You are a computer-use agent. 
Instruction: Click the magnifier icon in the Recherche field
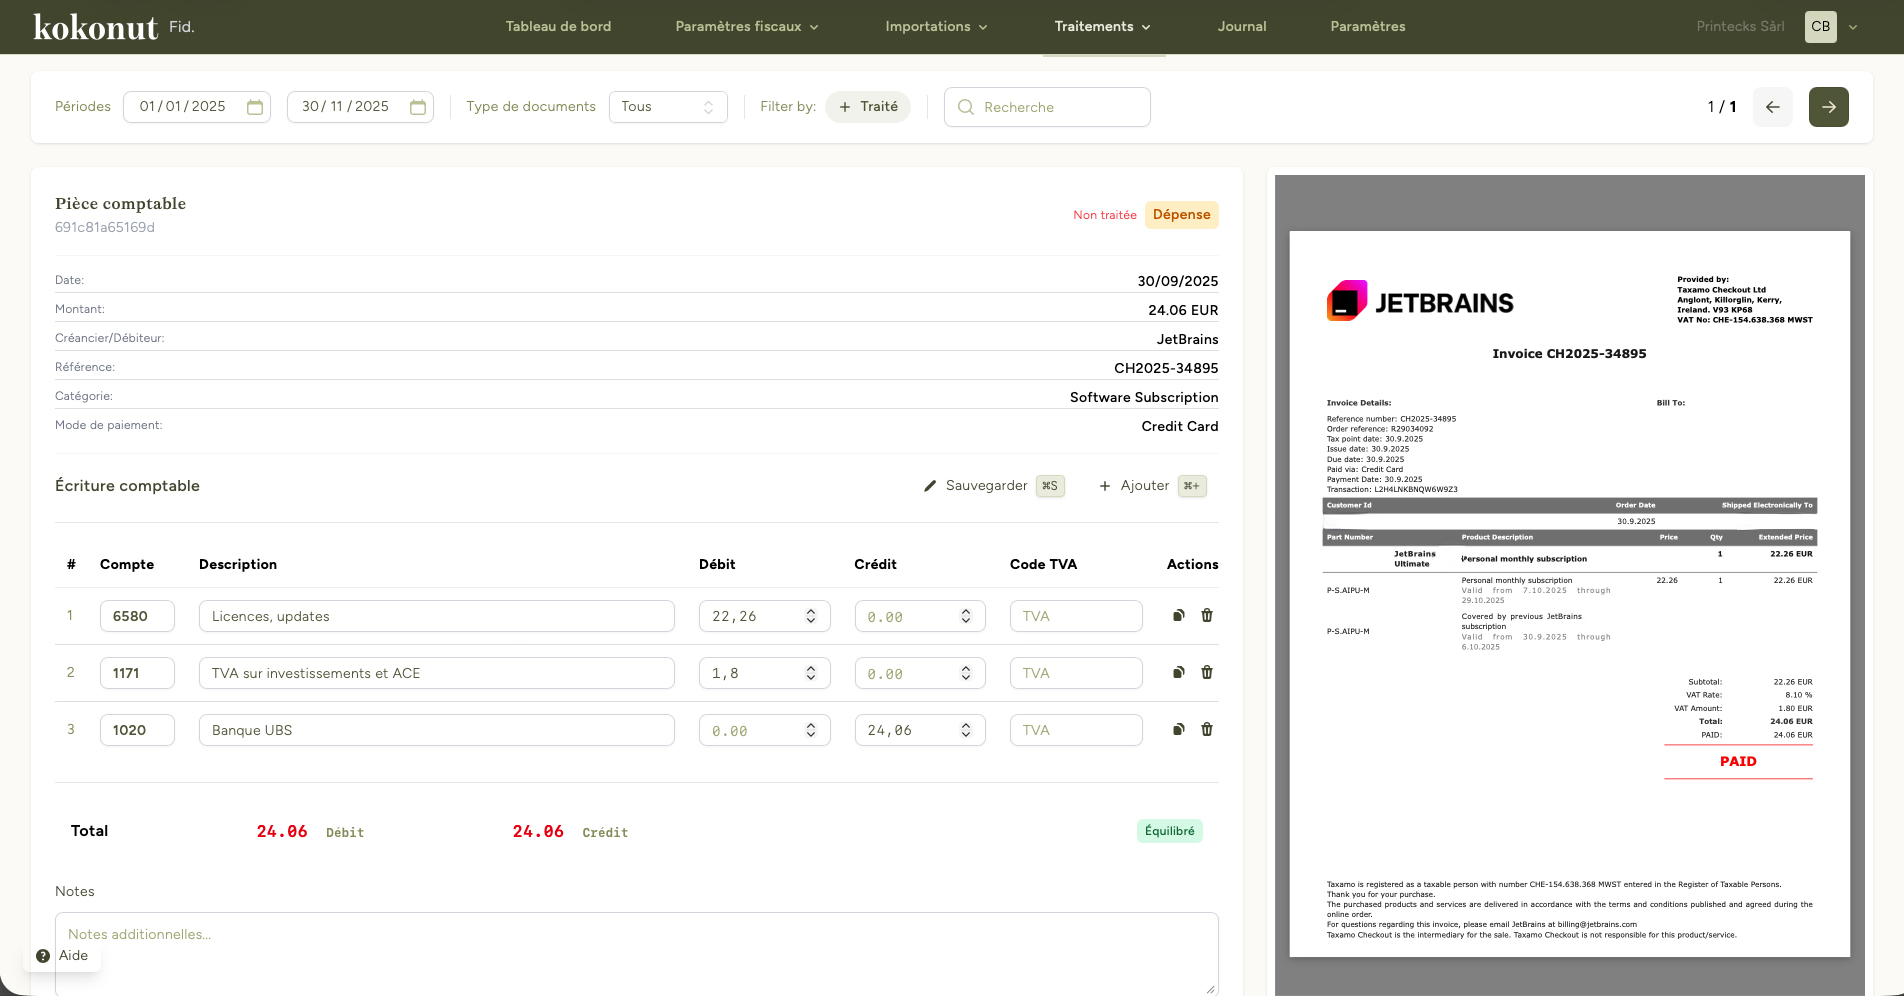pos(965,106)
